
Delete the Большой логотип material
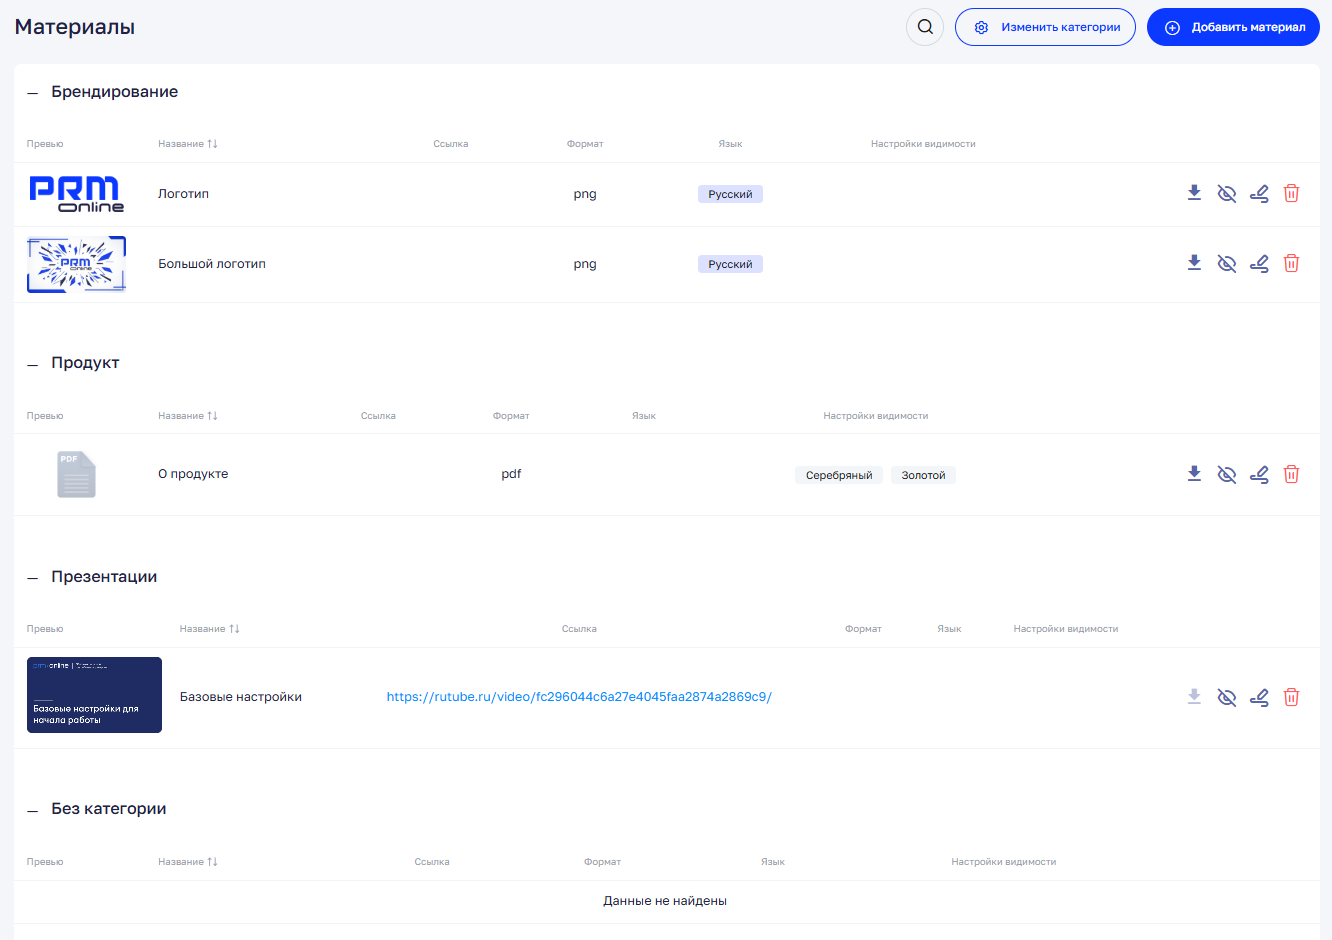coord(1291,263)
